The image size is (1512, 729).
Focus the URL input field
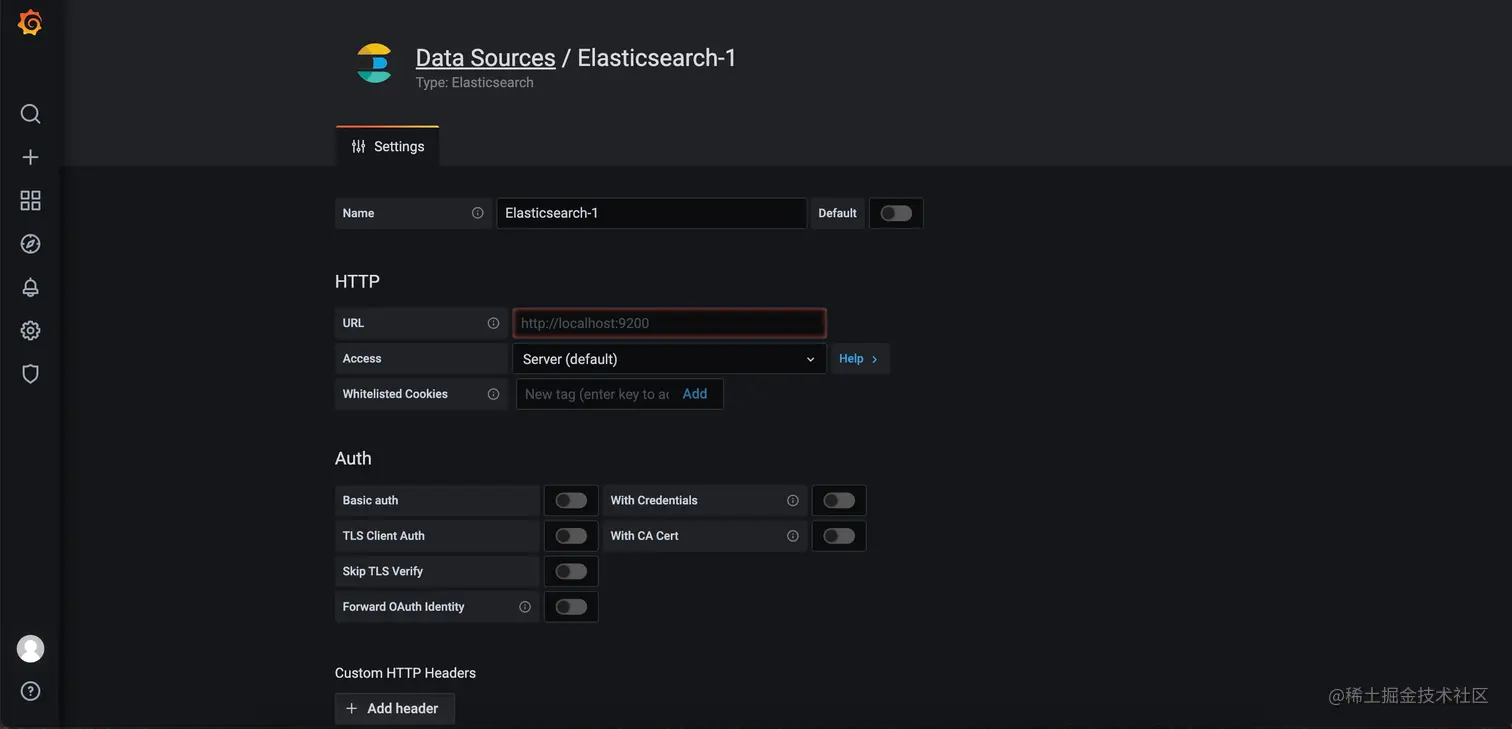coord(669,323)
